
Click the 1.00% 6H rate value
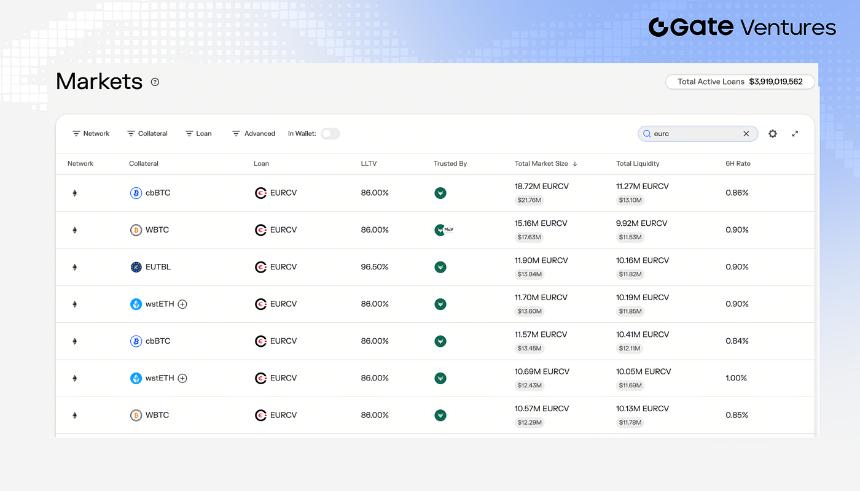(x=736, y=378)
